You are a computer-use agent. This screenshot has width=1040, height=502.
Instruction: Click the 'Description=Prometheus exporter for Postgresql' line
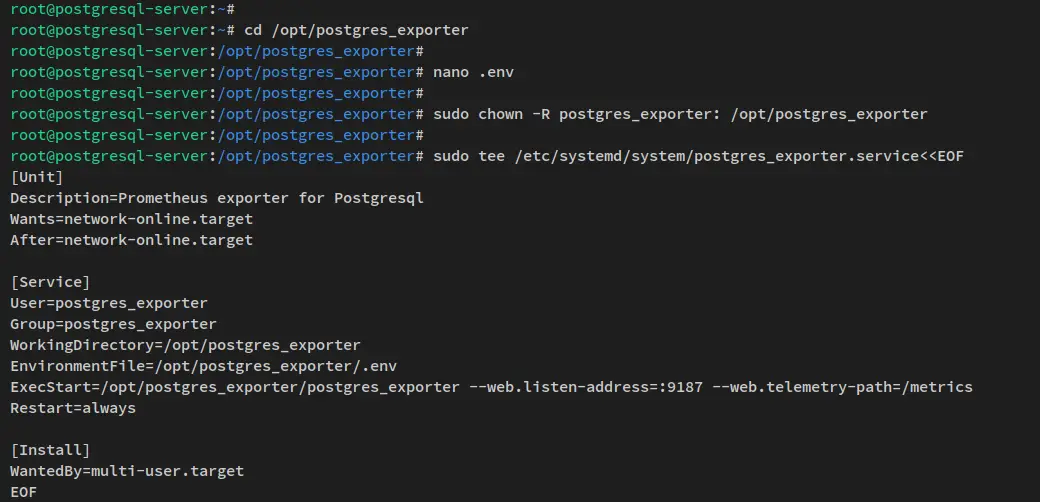(217, 198)
